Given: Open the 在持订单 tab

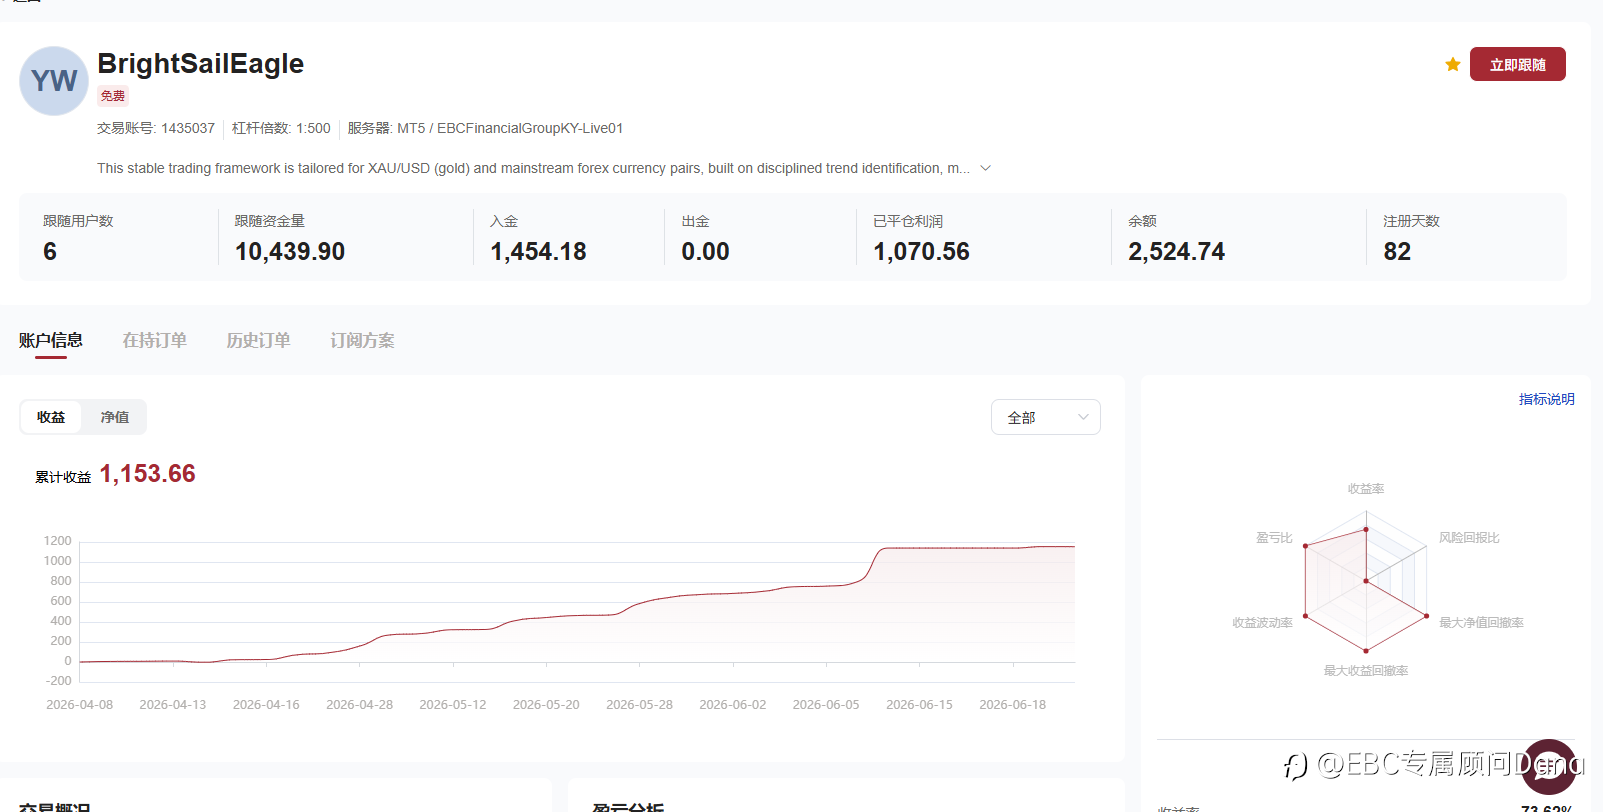Looking at the screenshot, I should (155, 340).
